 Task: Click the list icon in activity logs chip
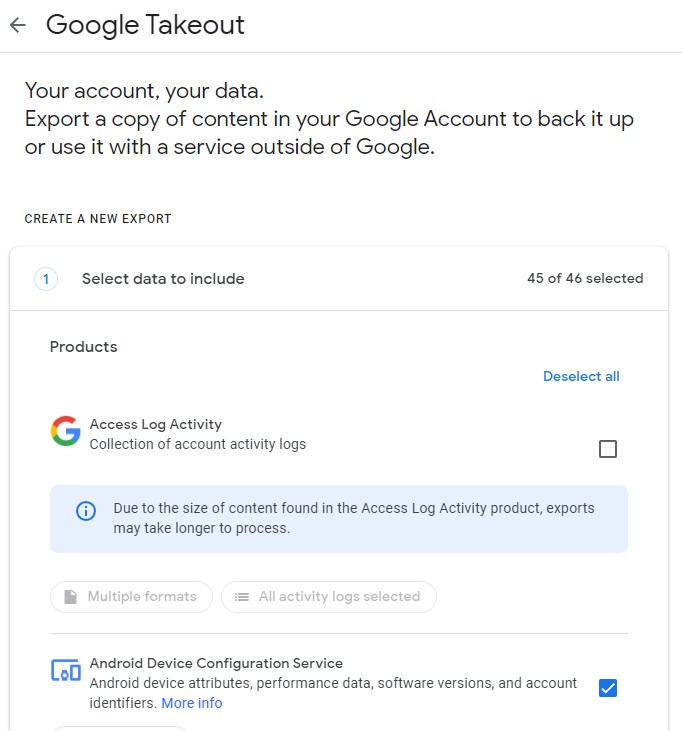[x=241, y=597]
